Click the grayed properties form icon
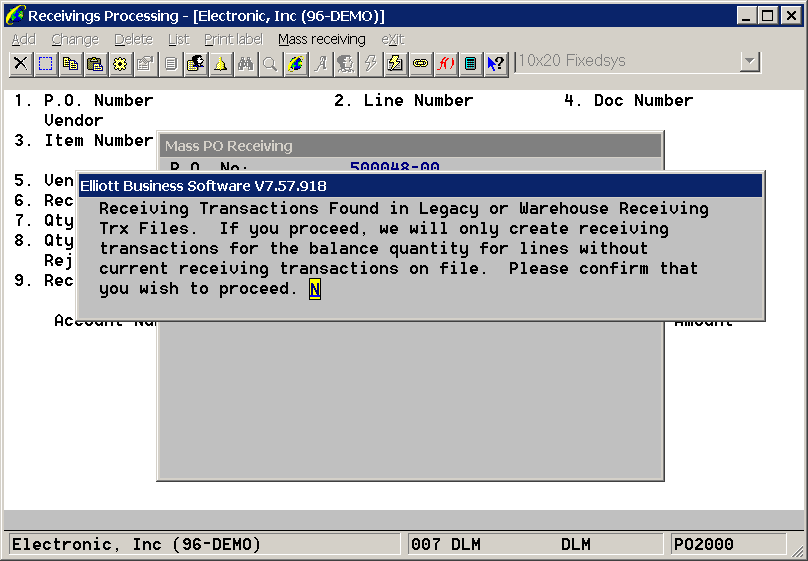 (145, 64)
